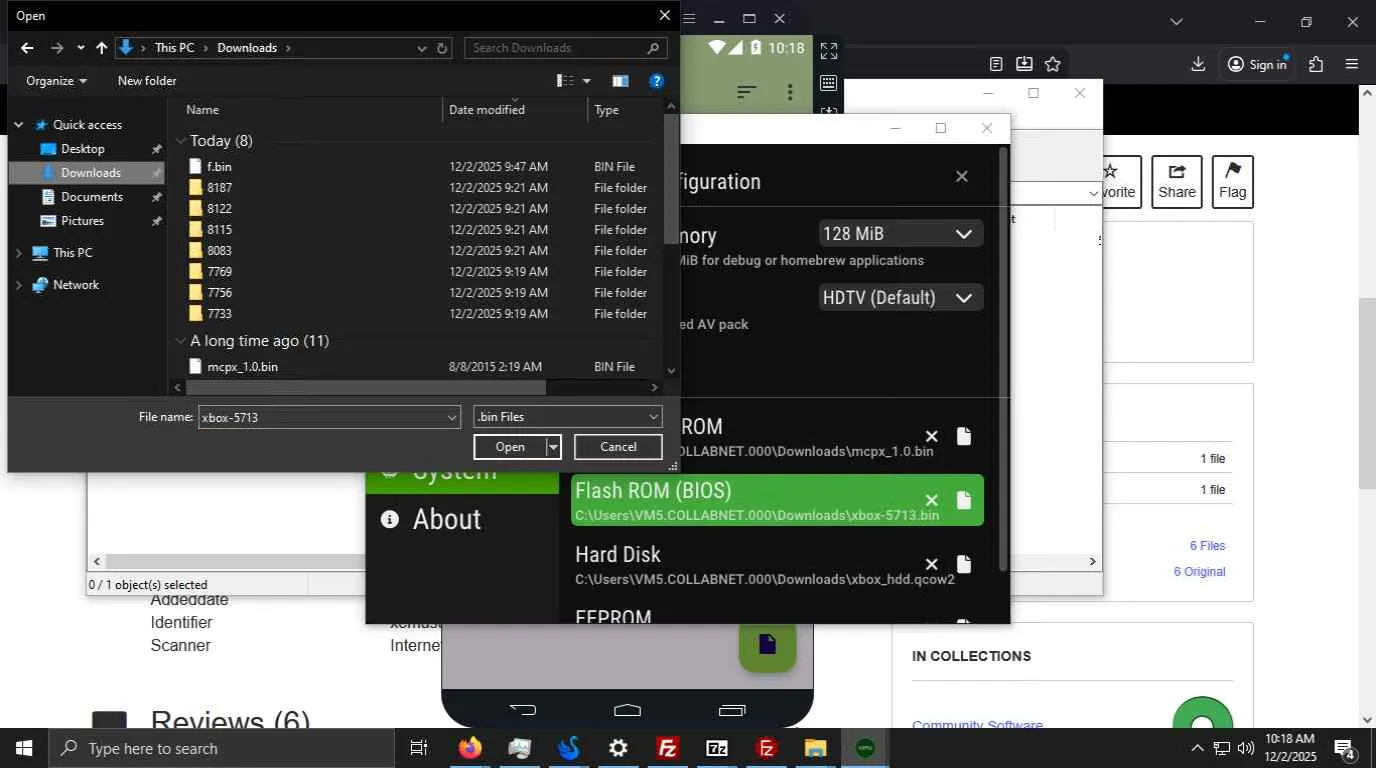Image resolution: width=1376 pixels, height=768 pixels.
Task: Open the emulator keyboard icon
Action: [829, 83]
